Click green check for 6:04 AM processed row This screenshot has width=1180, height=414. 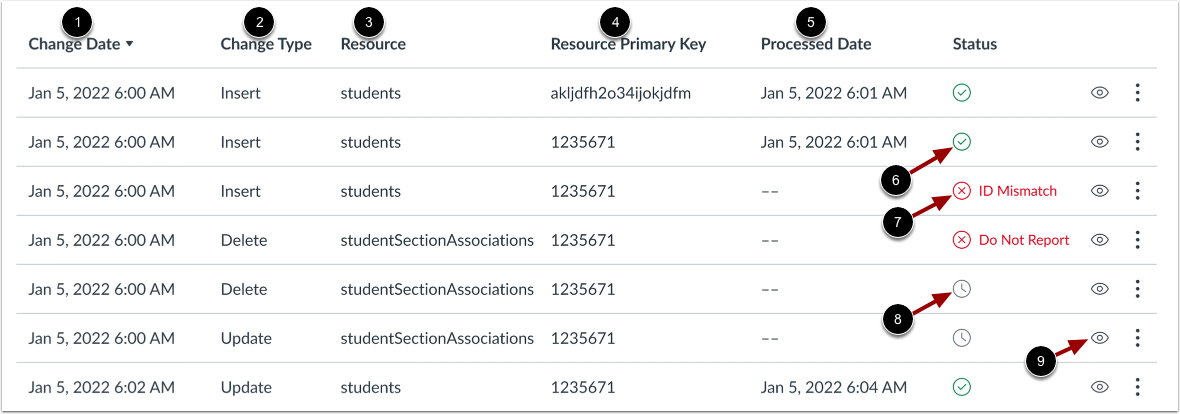(x=961, y=387)
